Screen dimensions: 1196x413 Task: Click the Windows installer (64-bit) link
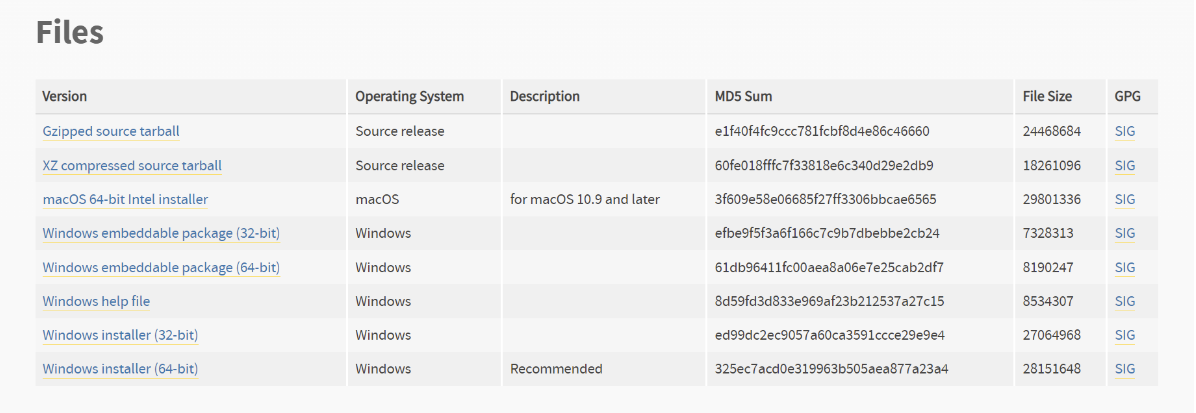click(120, 369)
